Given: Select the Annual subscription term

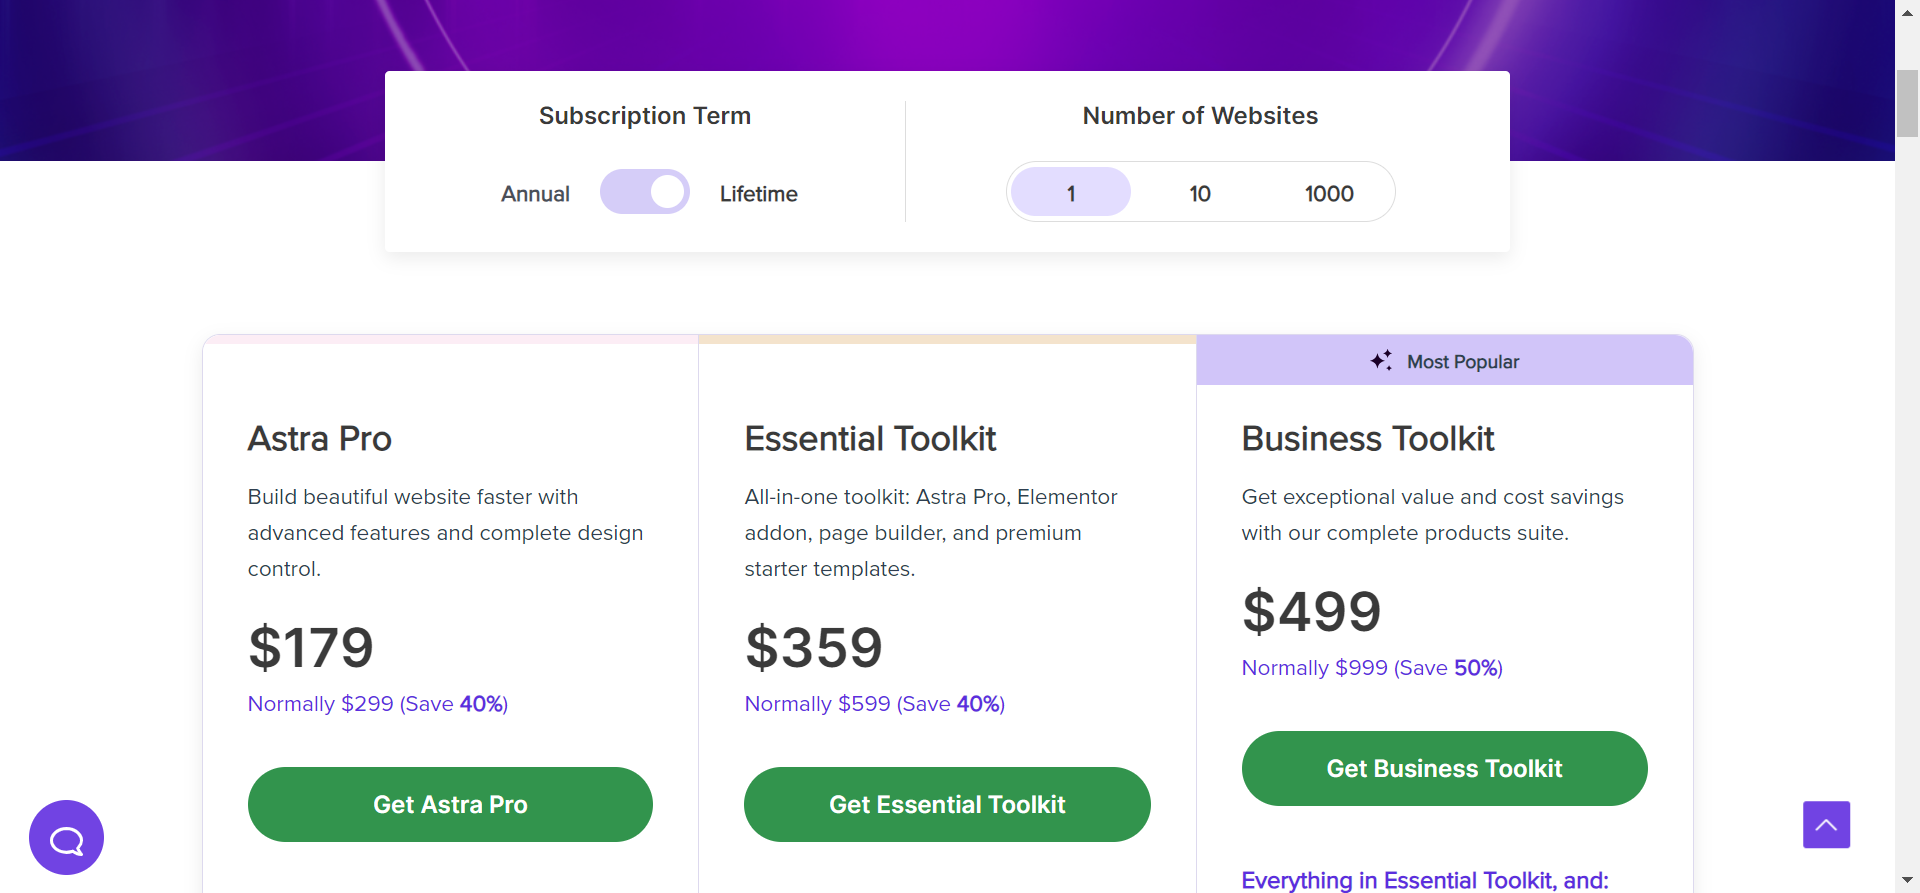Looking at the screenshot, I should tap(535, 194).
